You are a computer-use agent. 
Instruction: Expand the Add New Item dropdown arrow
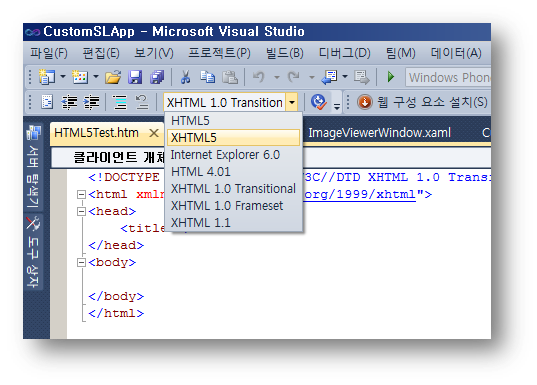(96, 77)
